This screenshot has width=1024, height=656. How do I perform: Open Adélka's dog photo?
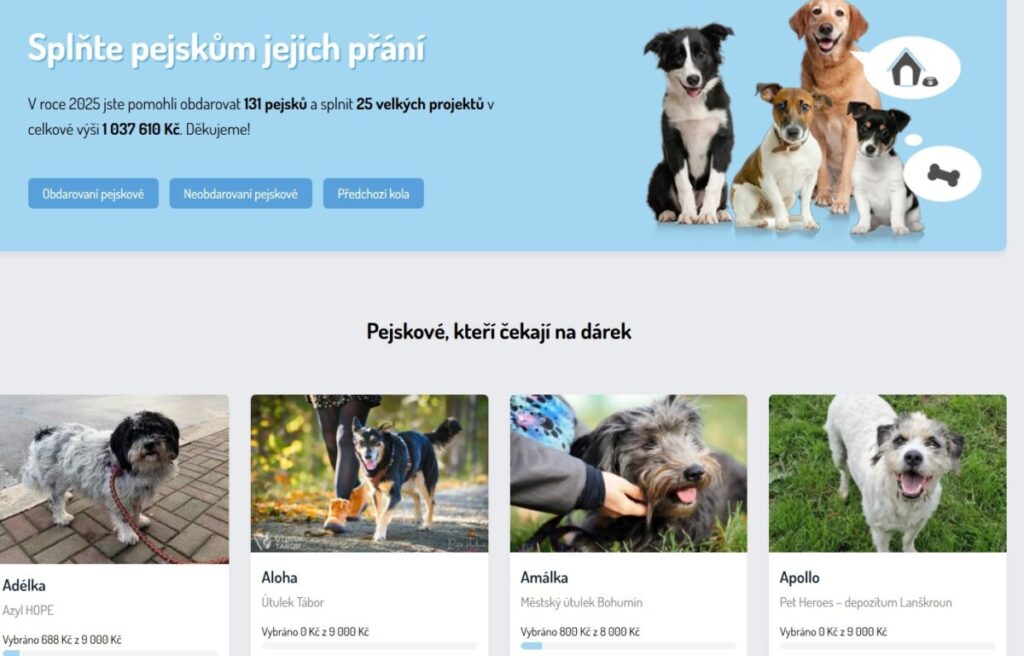[x=114, y=479]
